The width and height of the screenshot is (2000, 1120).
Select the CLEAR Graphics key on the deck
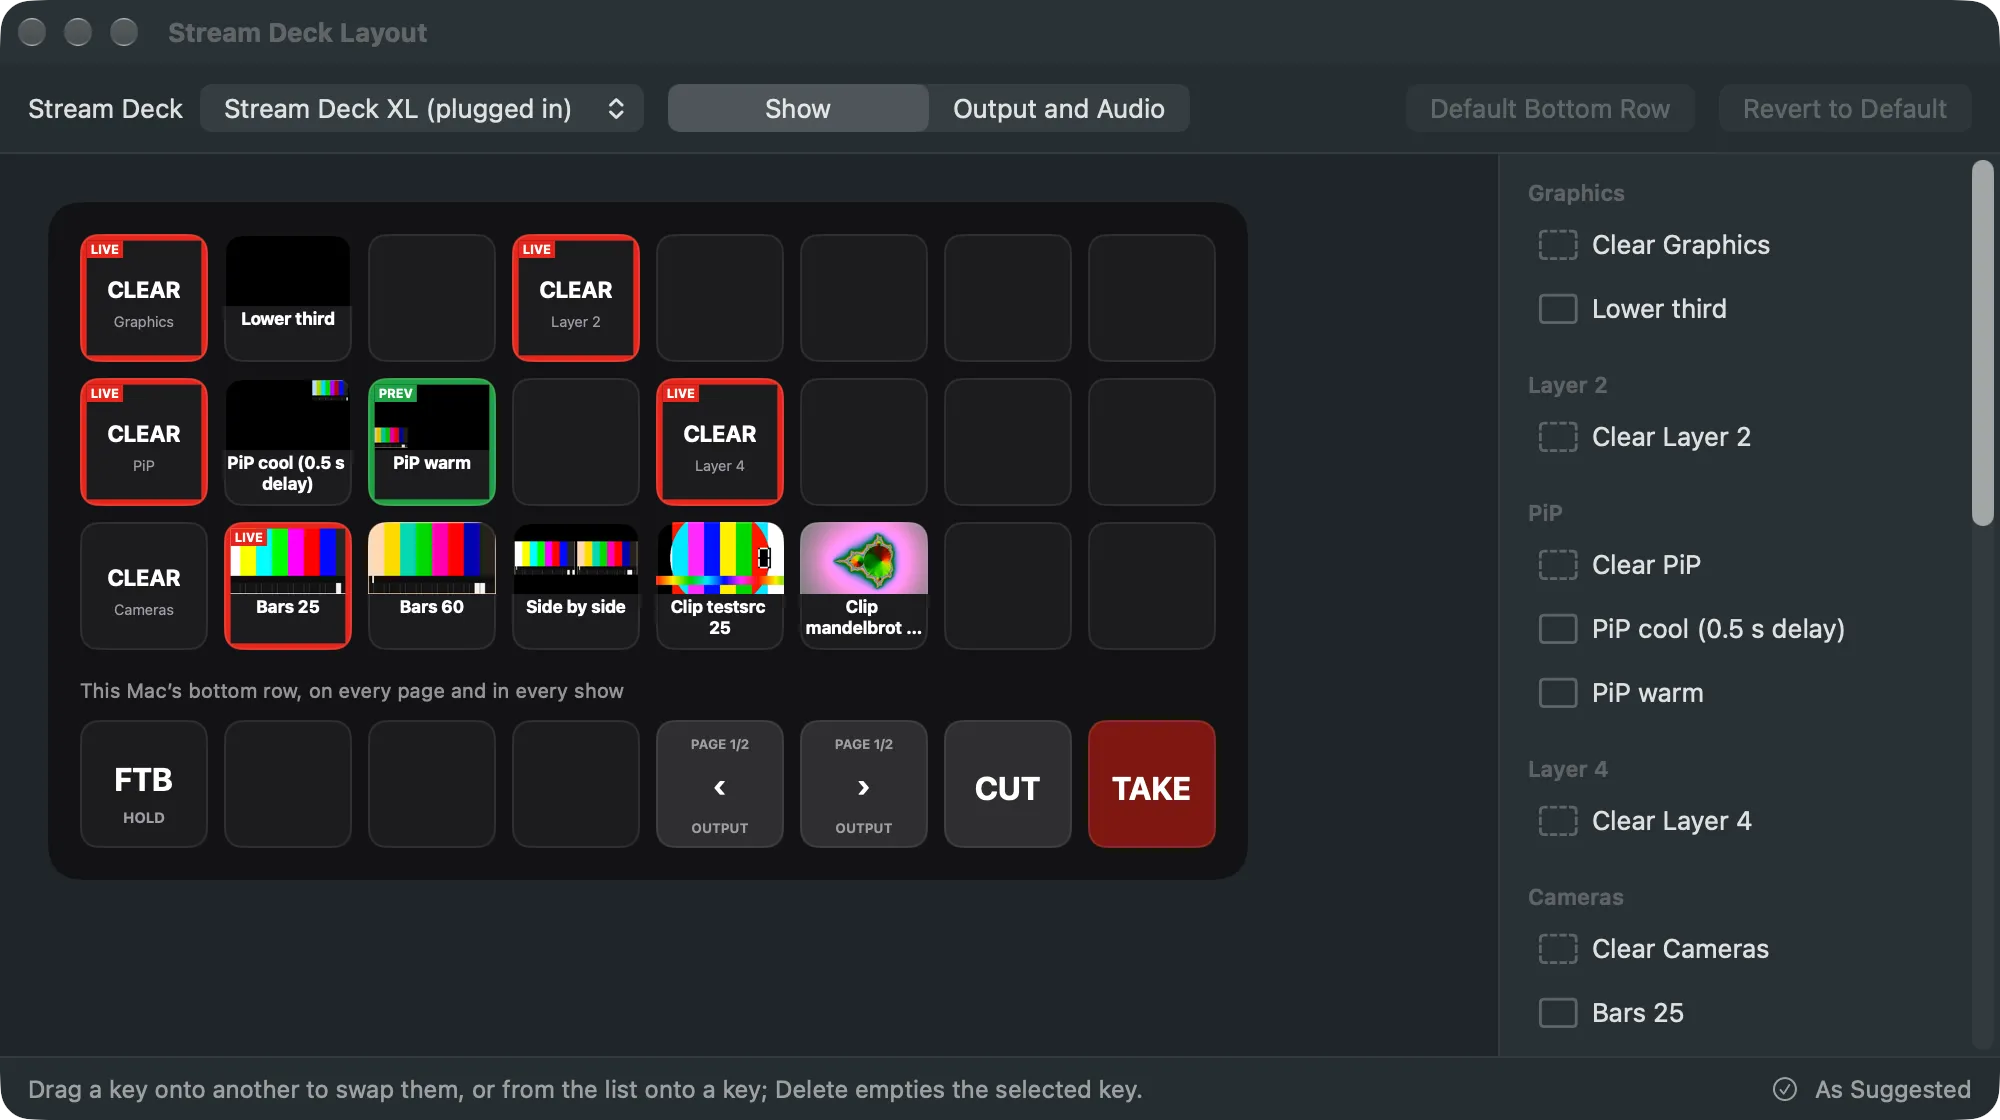point(144,298)
